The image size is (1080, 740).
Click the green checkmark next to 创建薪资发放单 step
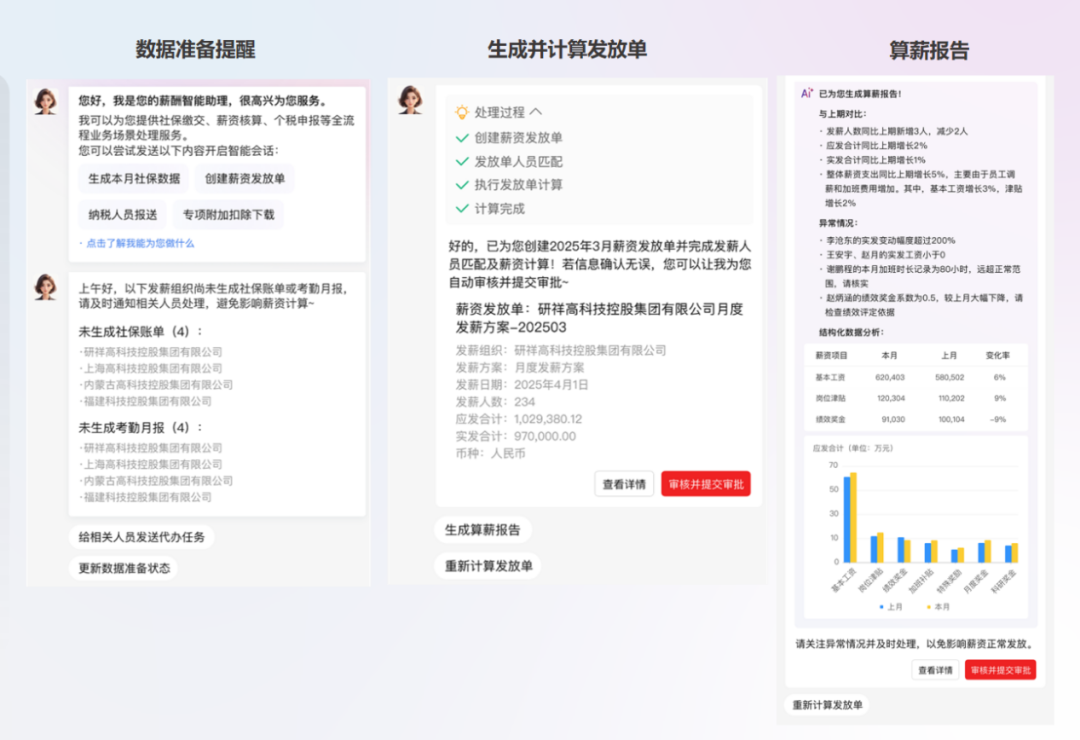click(461, 138)
